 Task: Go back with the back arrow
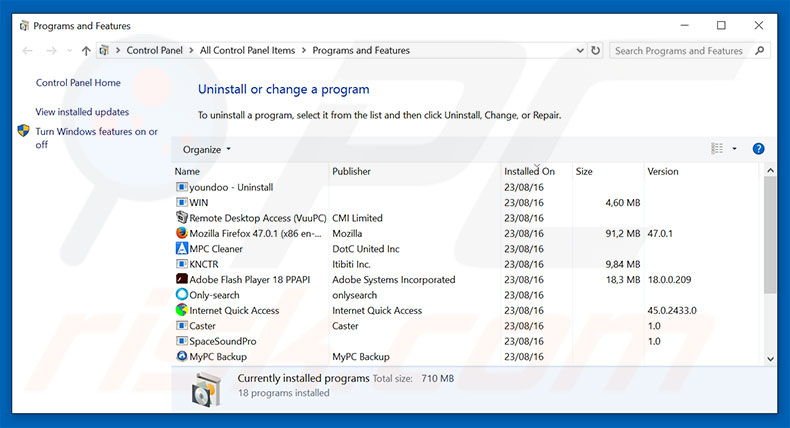[x=28, y=51]
